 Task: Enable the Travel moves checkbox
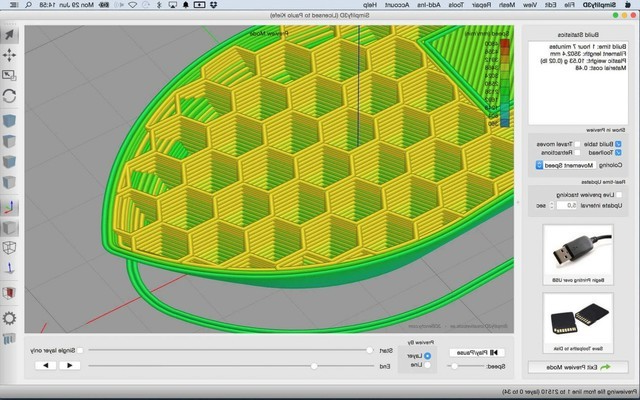(577, 144)
